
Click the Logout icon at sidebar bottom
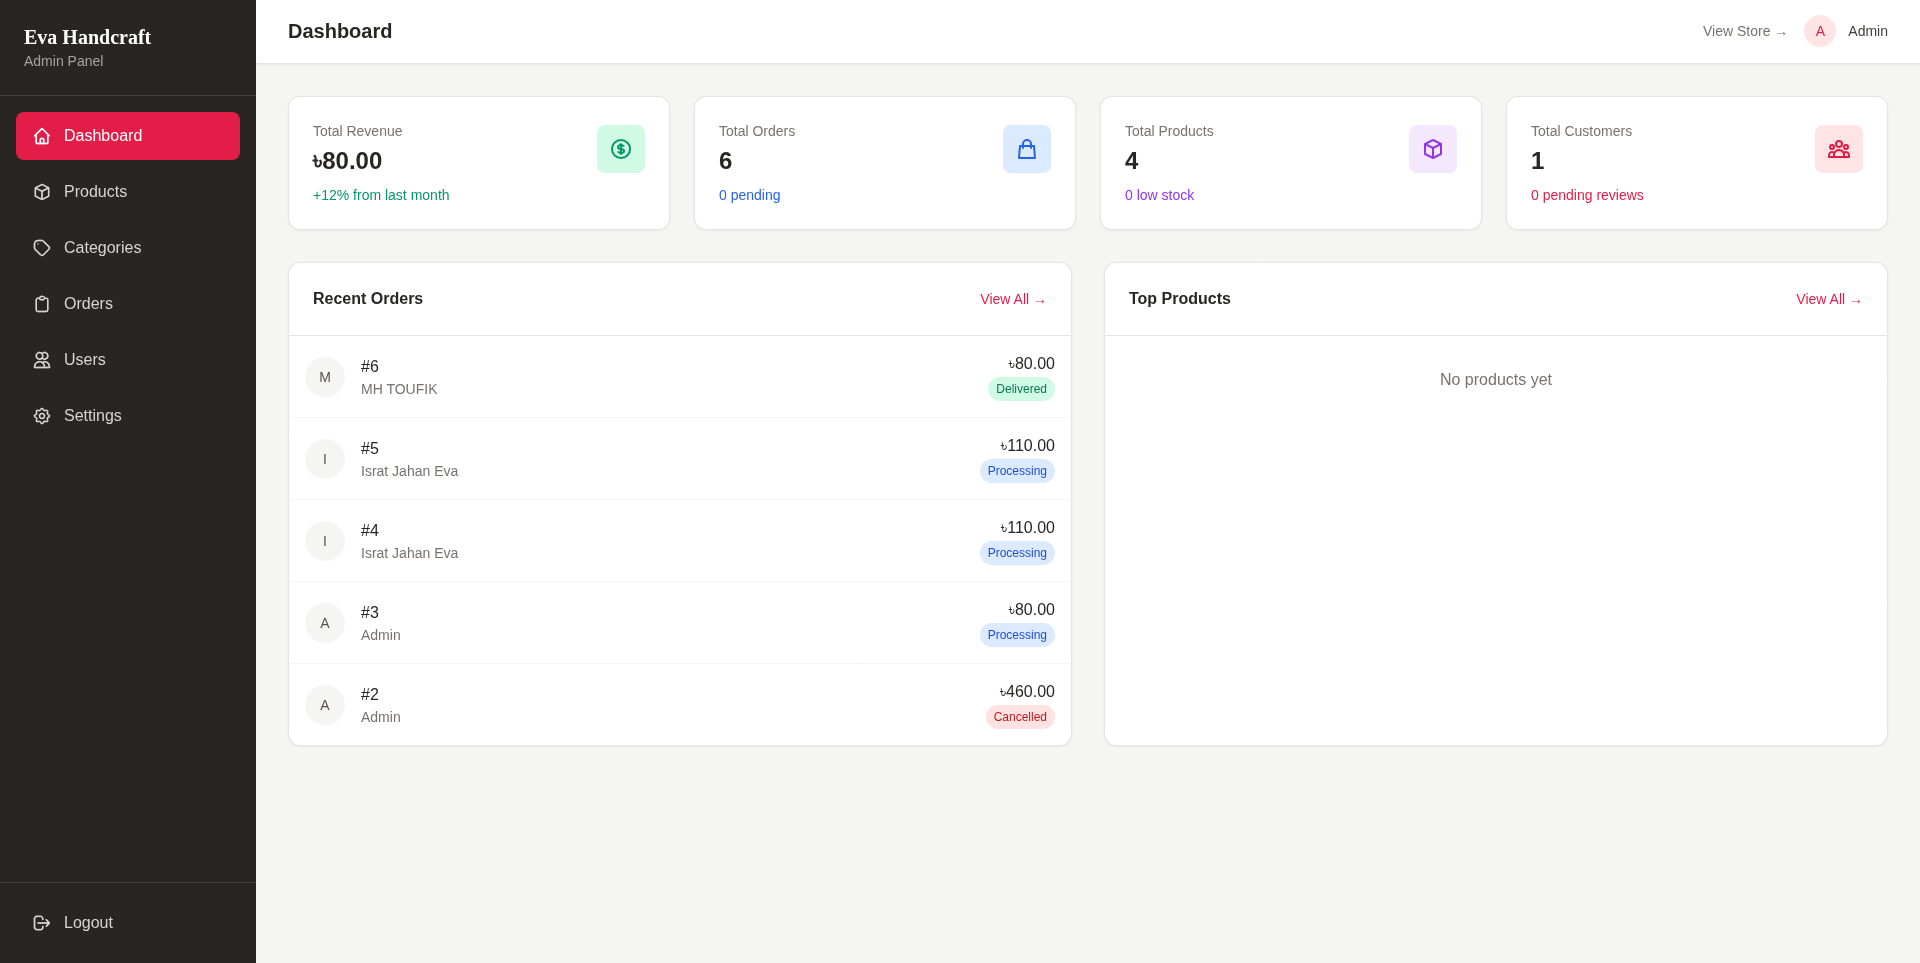click(x=42, y=922)
